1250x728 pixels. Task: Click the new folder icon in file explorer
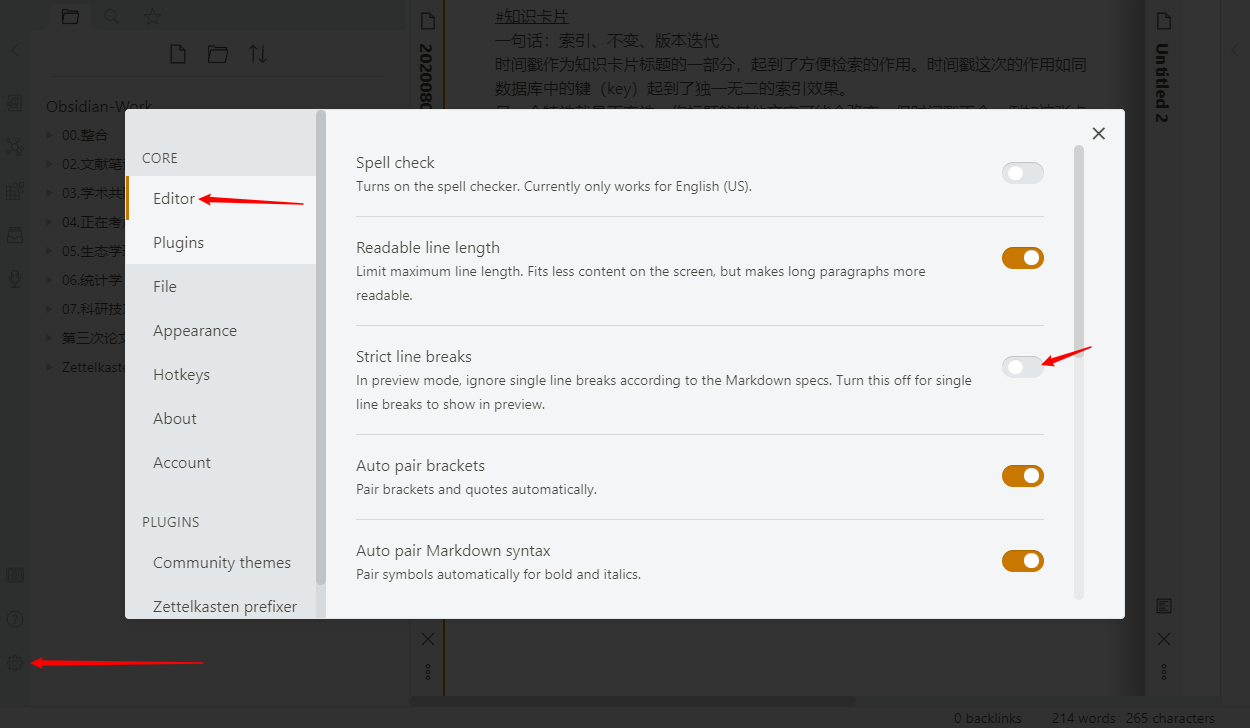click(x=218, y=54)
